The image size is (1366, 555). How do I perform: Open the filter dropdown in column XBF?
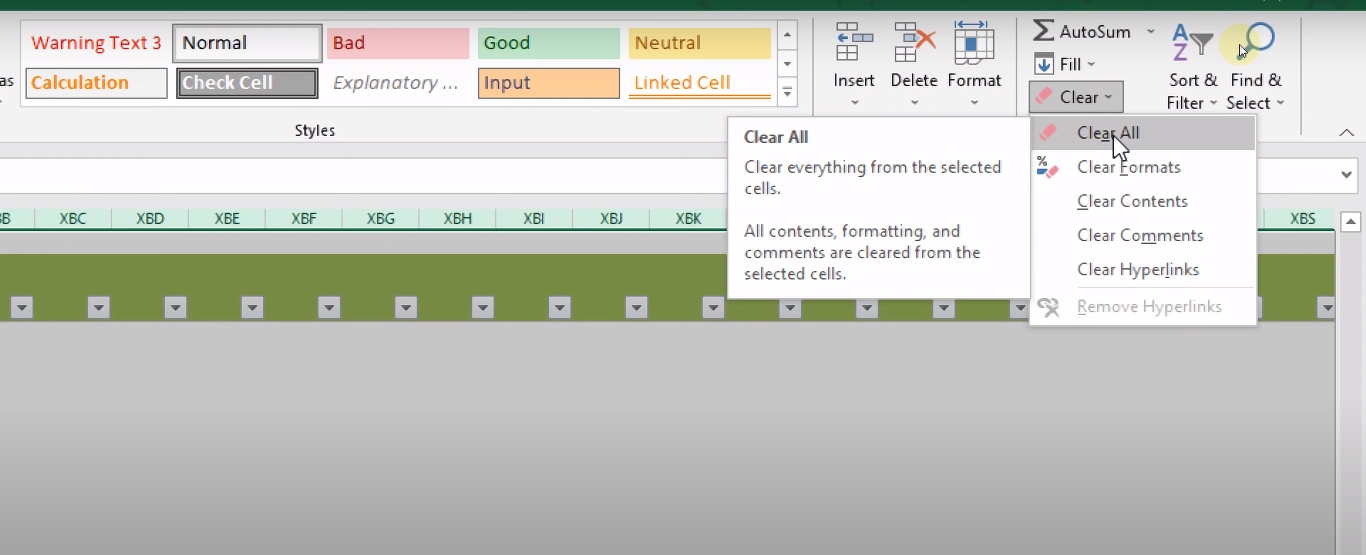(329, 308)
